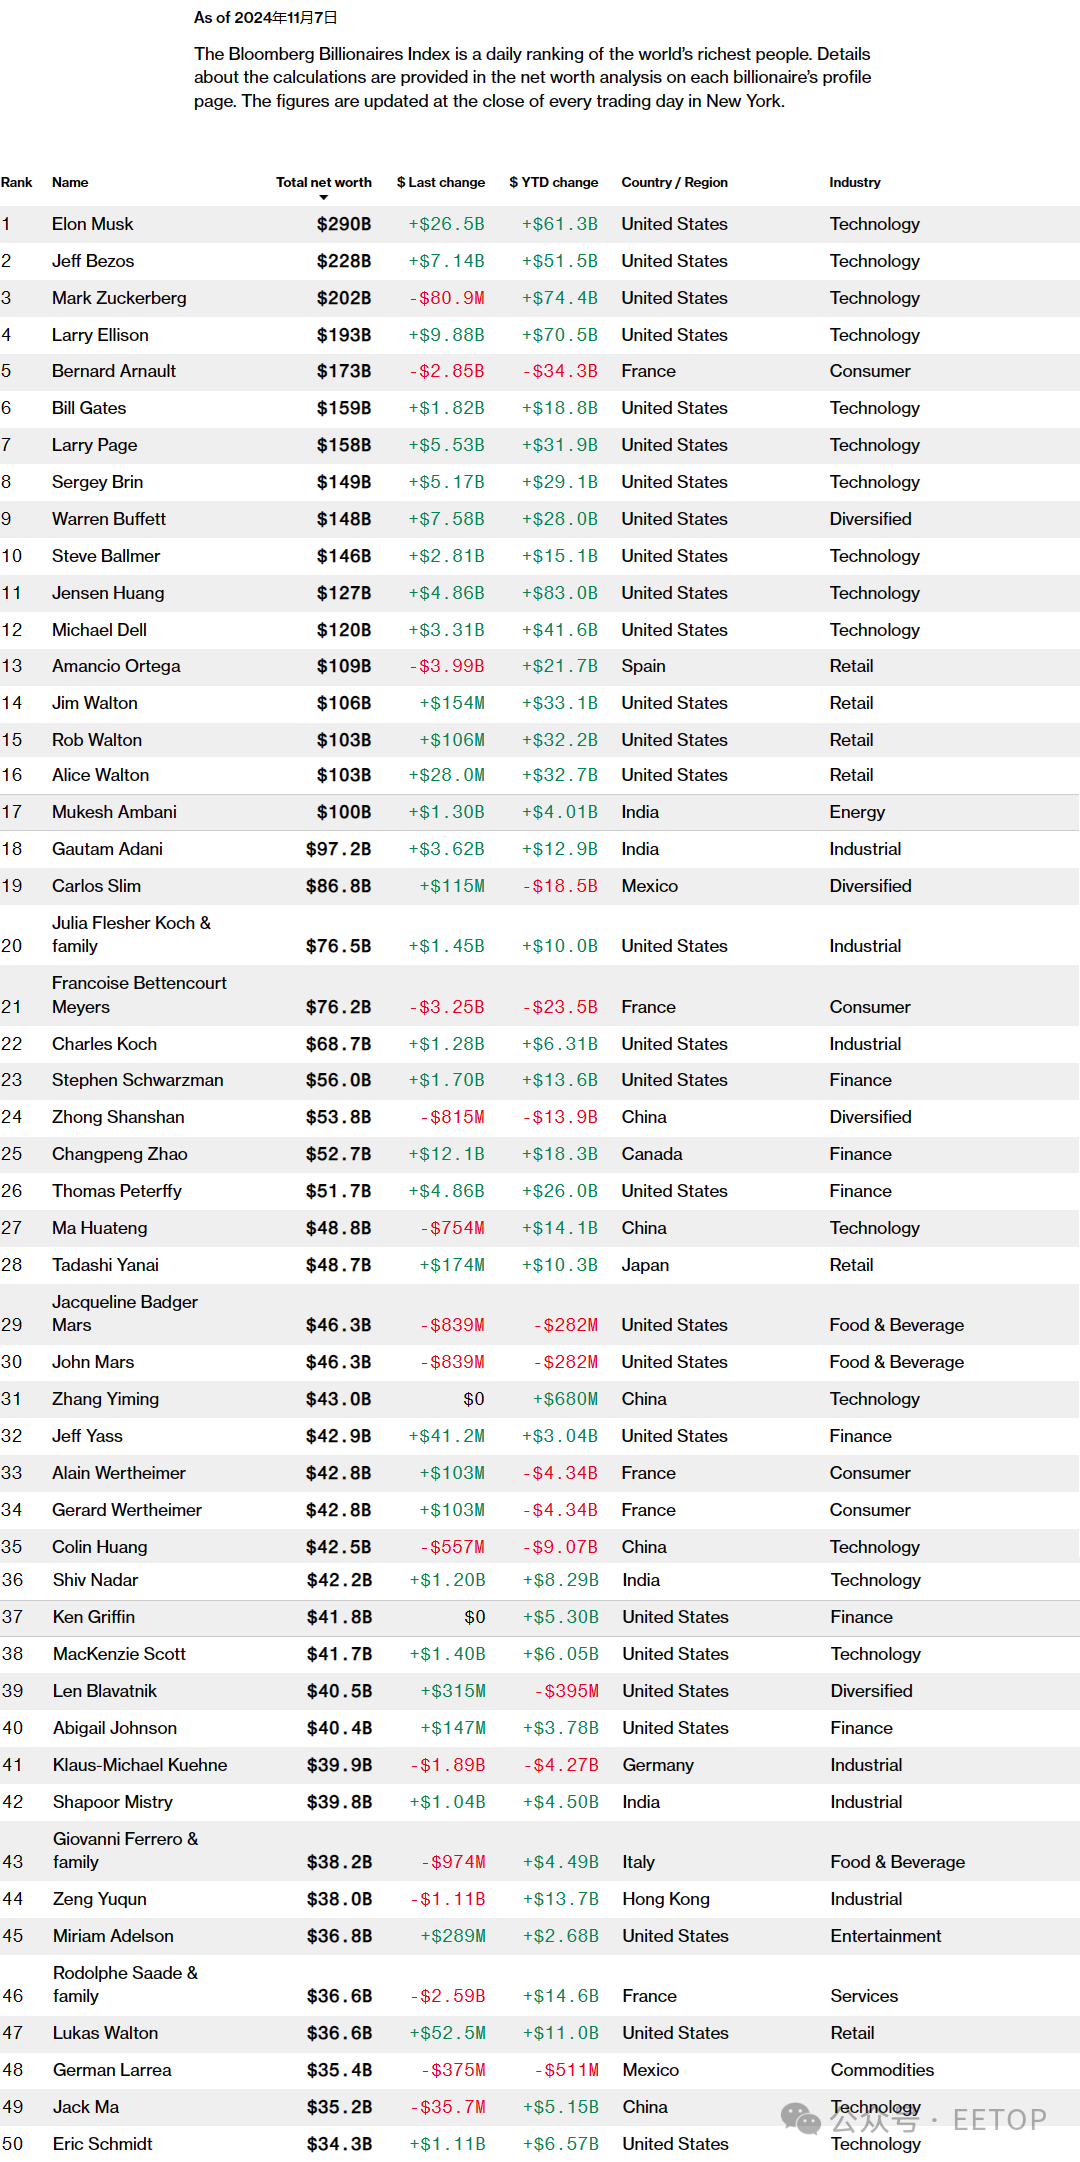Click the $ YTD change column header

554,182
